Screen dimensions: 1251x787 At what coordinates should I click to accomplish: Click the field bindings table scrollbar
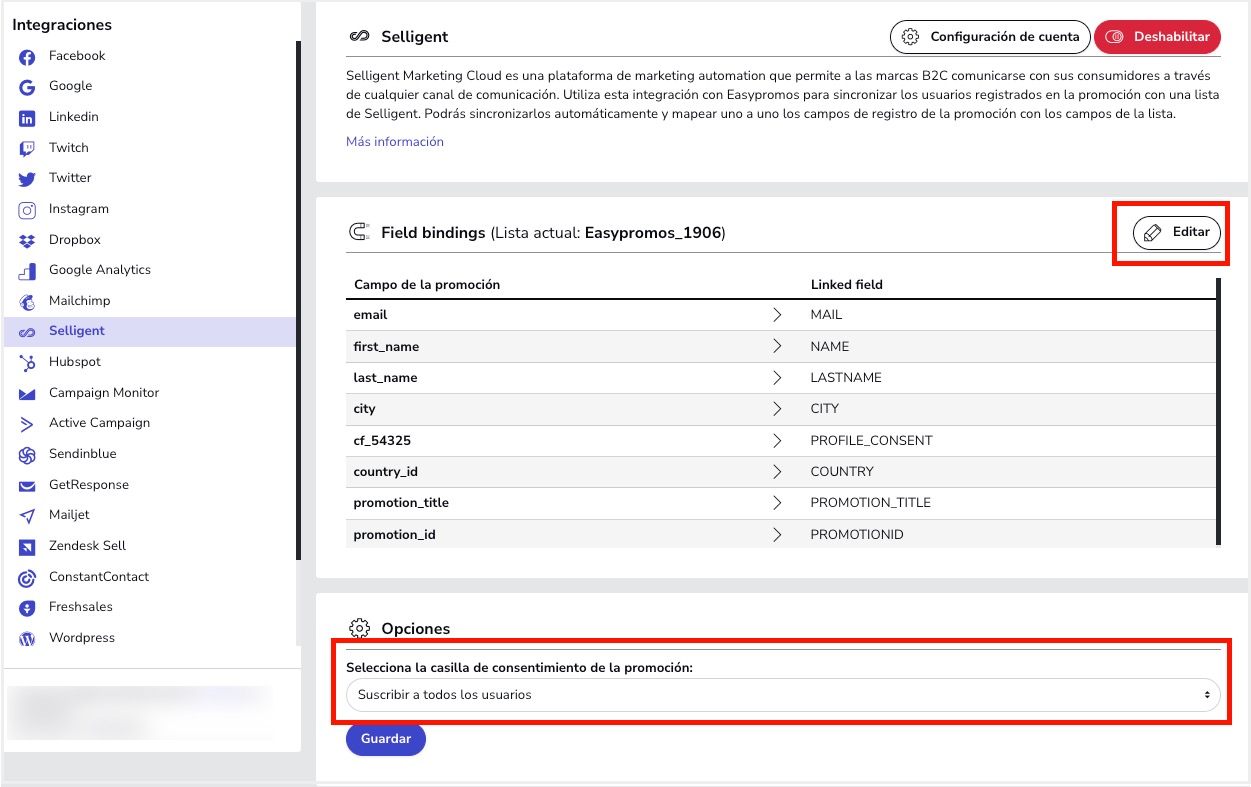1218,410
